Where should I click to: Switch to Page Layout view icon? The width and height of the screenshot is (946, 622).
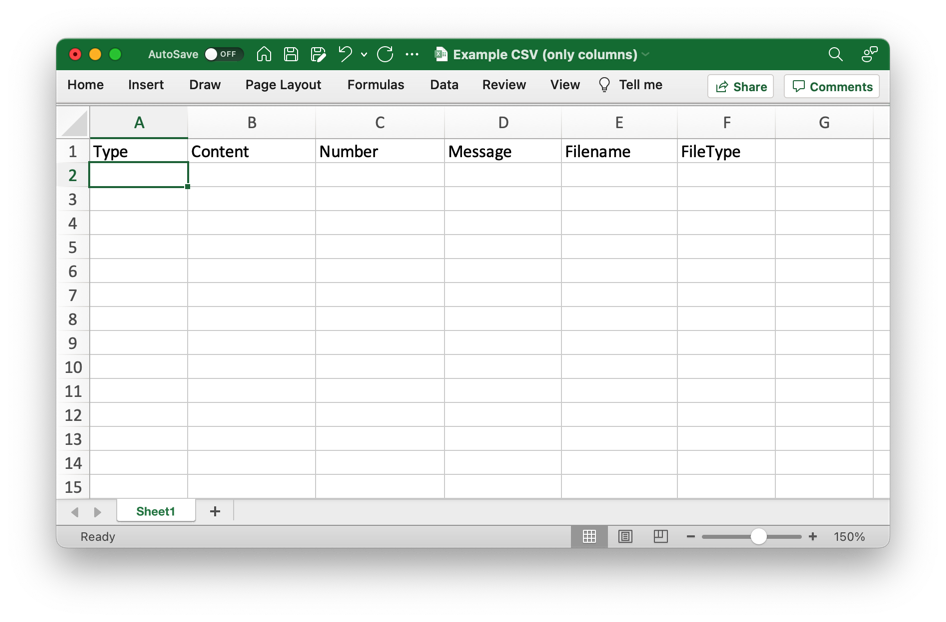pyautogui.click(x=625, y=536)
